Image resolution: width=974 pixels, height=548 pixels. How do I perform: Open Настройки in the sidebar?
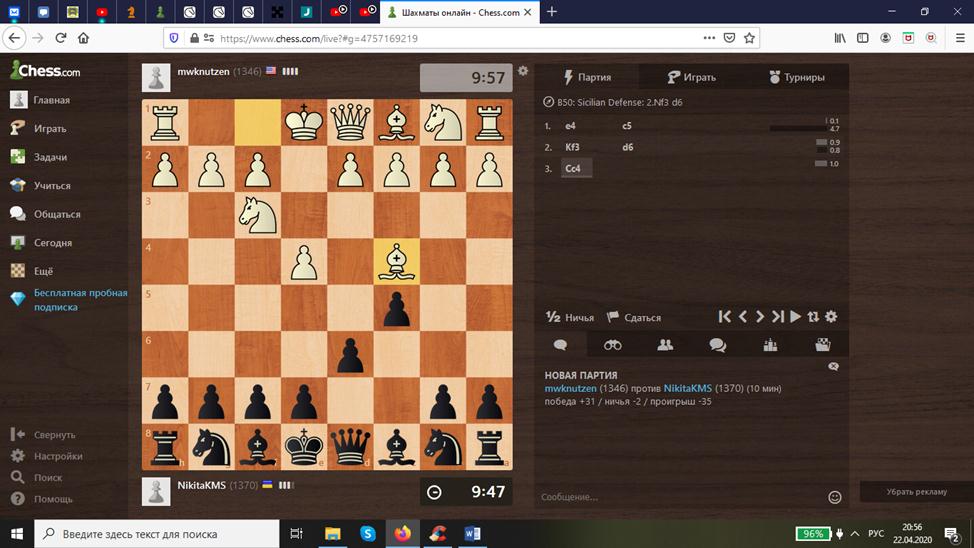47,456
